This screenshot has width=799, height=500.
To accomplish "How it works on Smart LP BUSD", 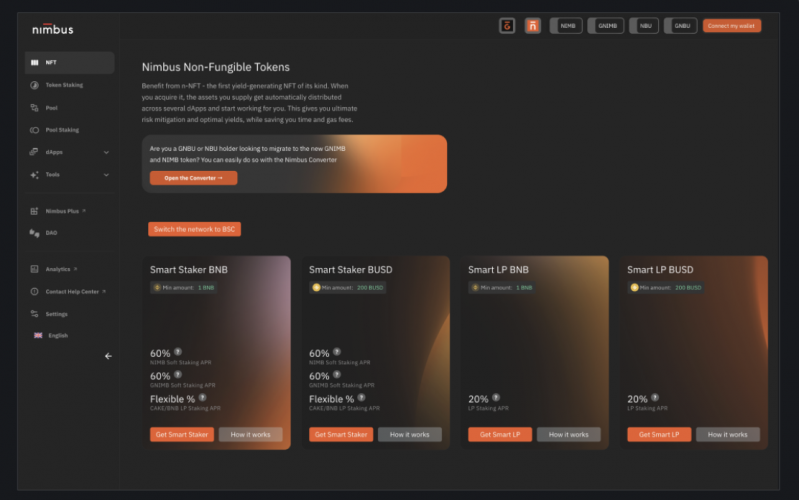I will pyautogui.click(x=728, y=434).
